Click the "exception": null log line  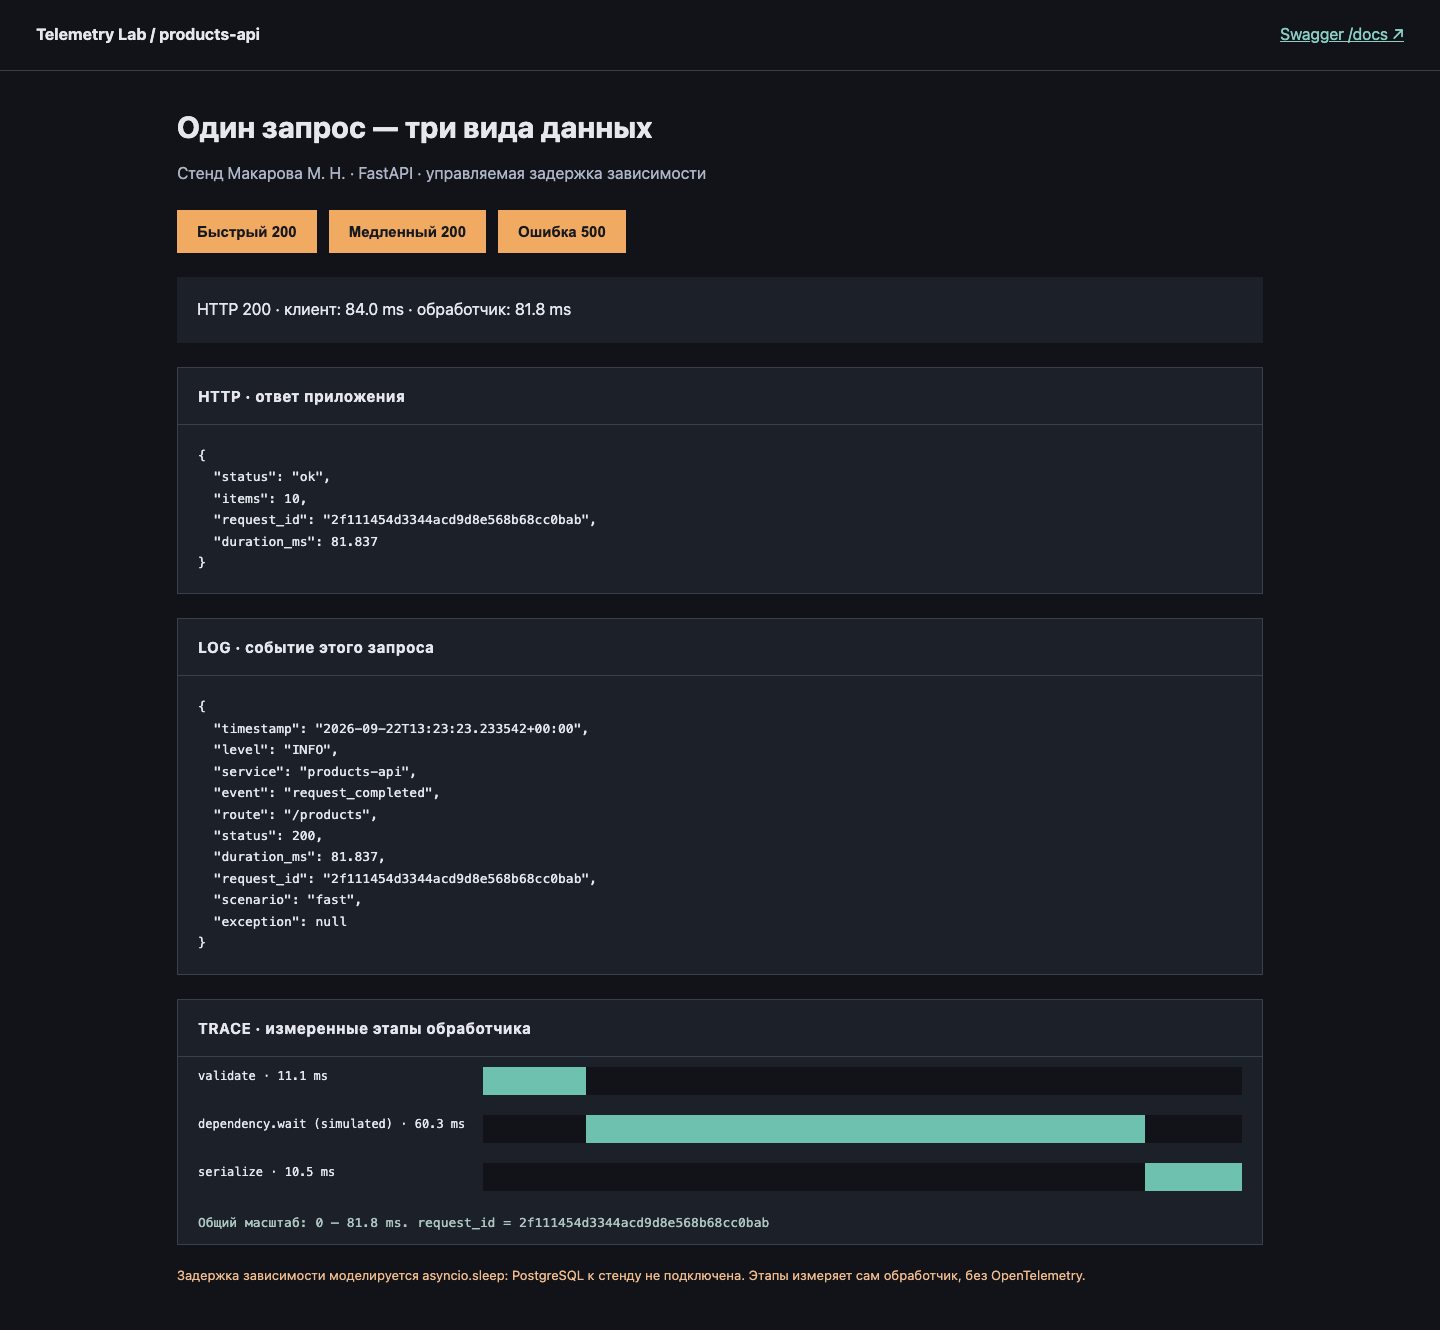click(280, 921)
